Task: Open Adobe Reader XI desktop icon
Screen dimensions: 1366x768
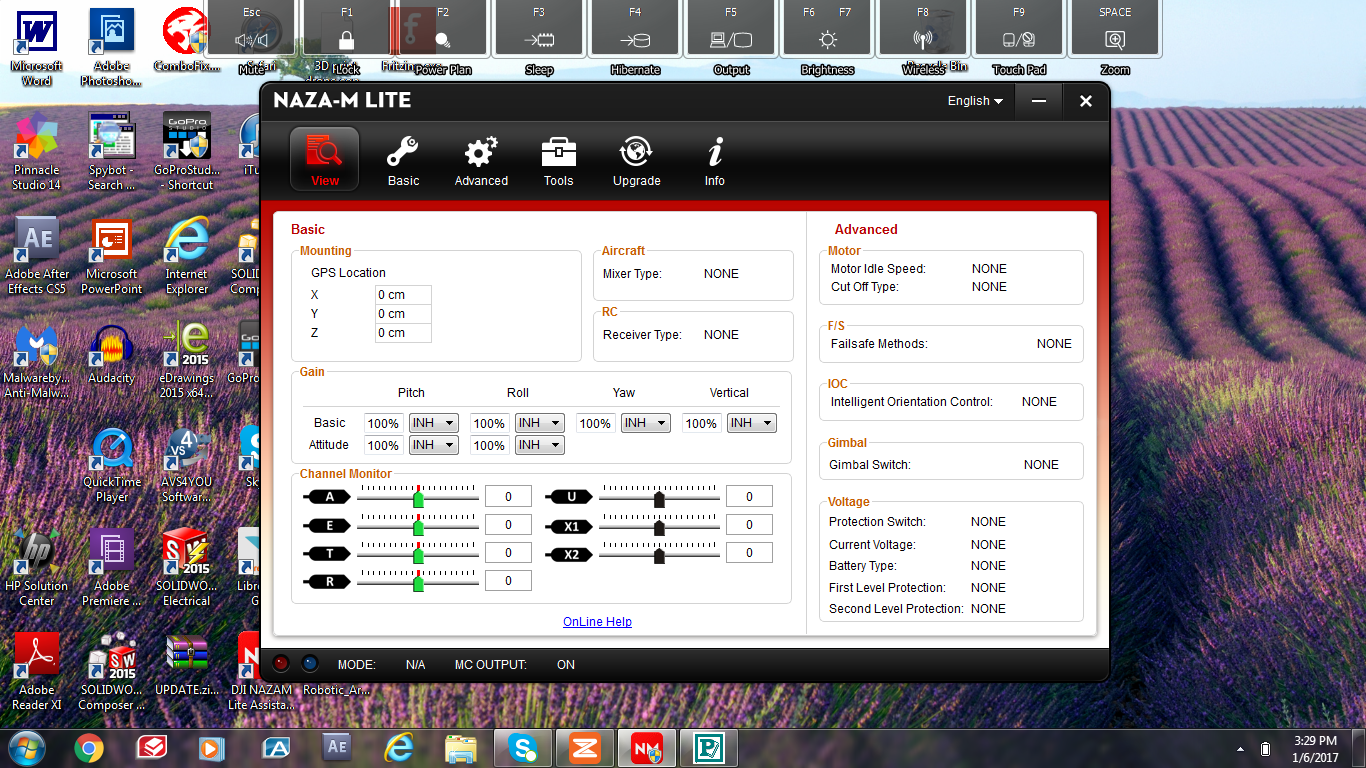Action: coord(37,672)
